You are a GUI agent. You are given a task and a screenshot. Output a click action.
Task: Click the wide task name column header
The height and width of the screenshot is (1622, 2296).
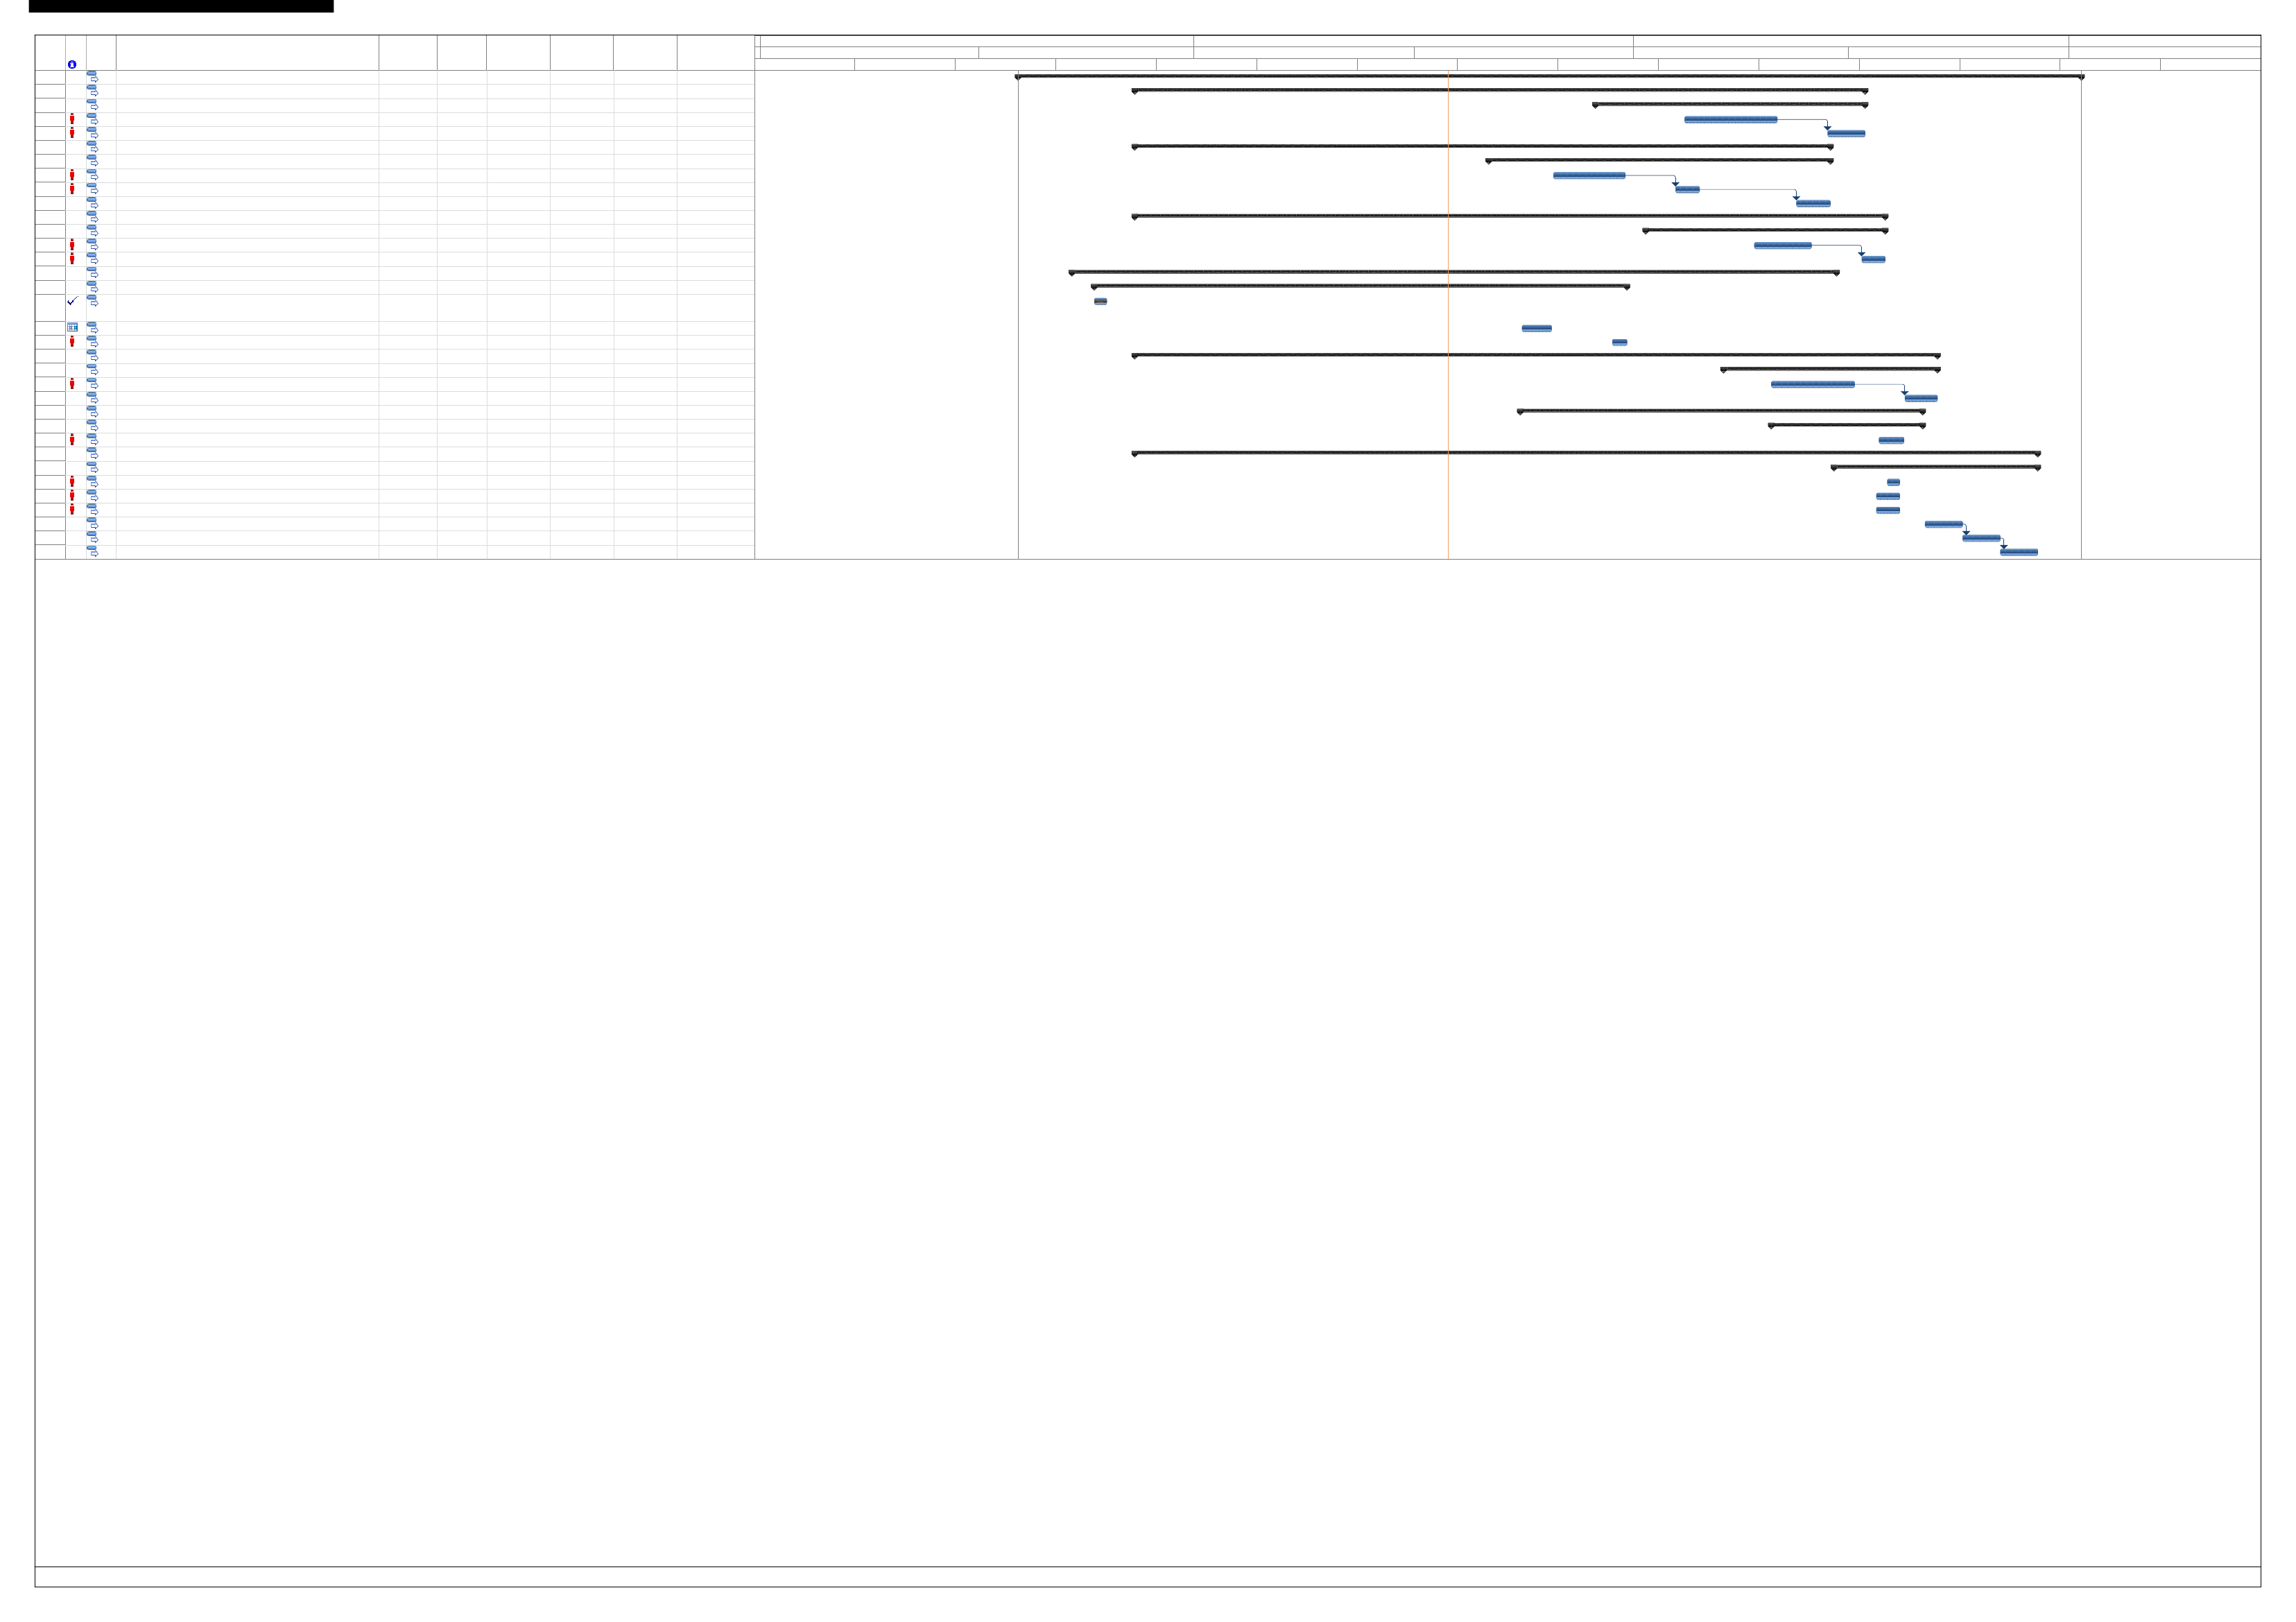click(247, 53)
